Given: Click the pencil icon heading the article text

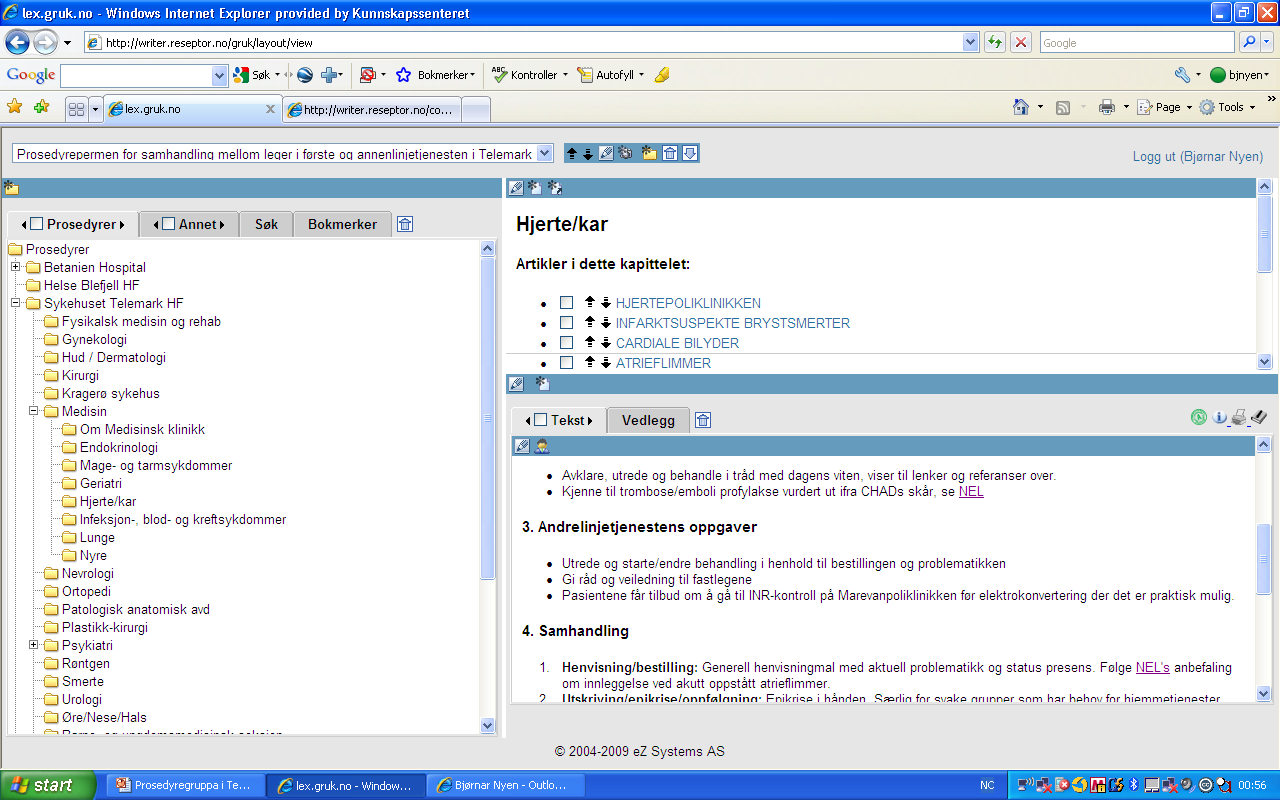Looking at the screenshot, I should coord(522,446).
